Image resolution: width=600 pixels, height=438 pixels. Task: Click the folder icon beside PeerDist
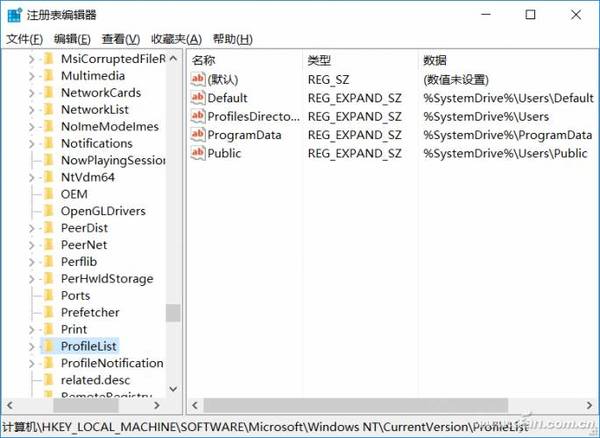tap(49, 228)
